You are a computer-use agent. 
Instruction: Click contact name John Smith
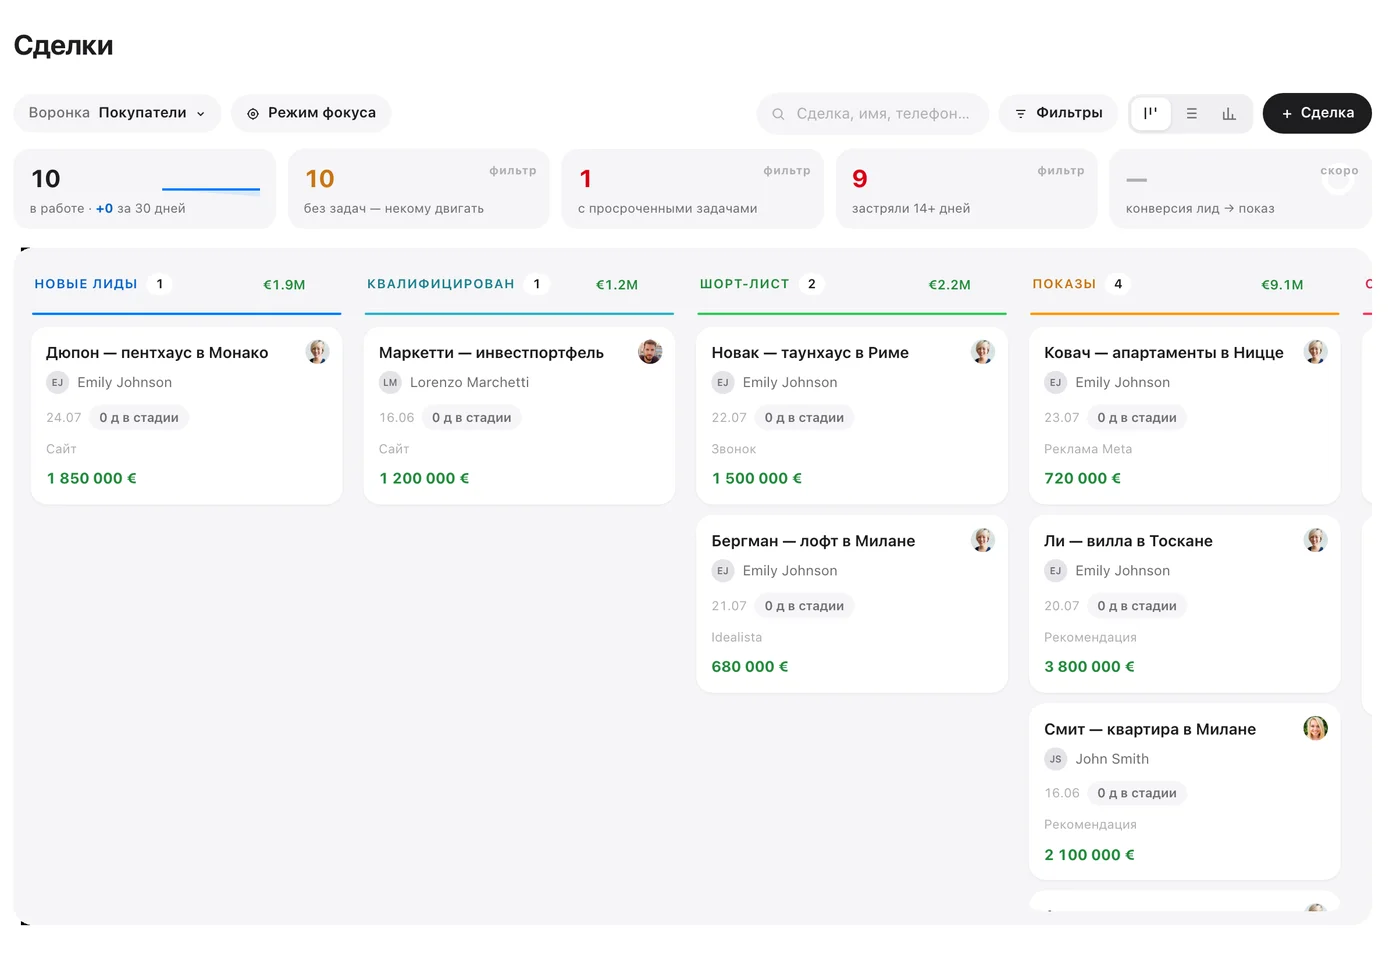1112,759
